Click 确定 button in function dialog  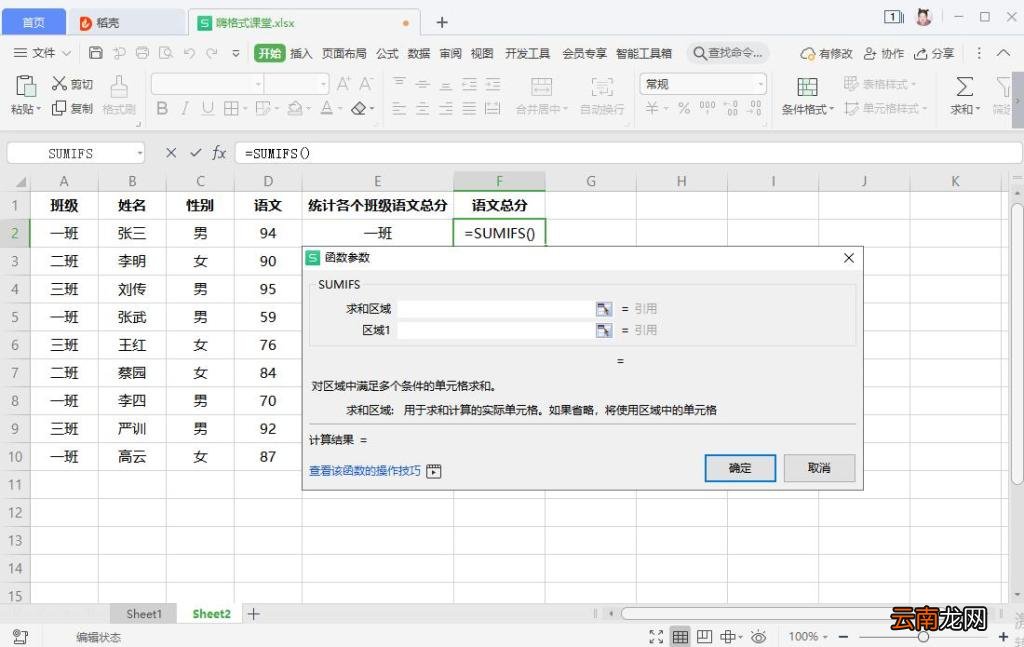pyautogui.click(x=740, y=468)
